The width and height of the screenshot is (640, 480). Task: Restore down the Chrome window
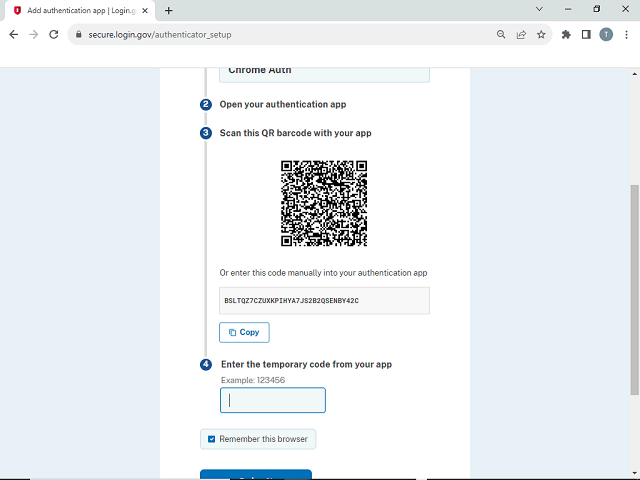click(x=597, y=9)
